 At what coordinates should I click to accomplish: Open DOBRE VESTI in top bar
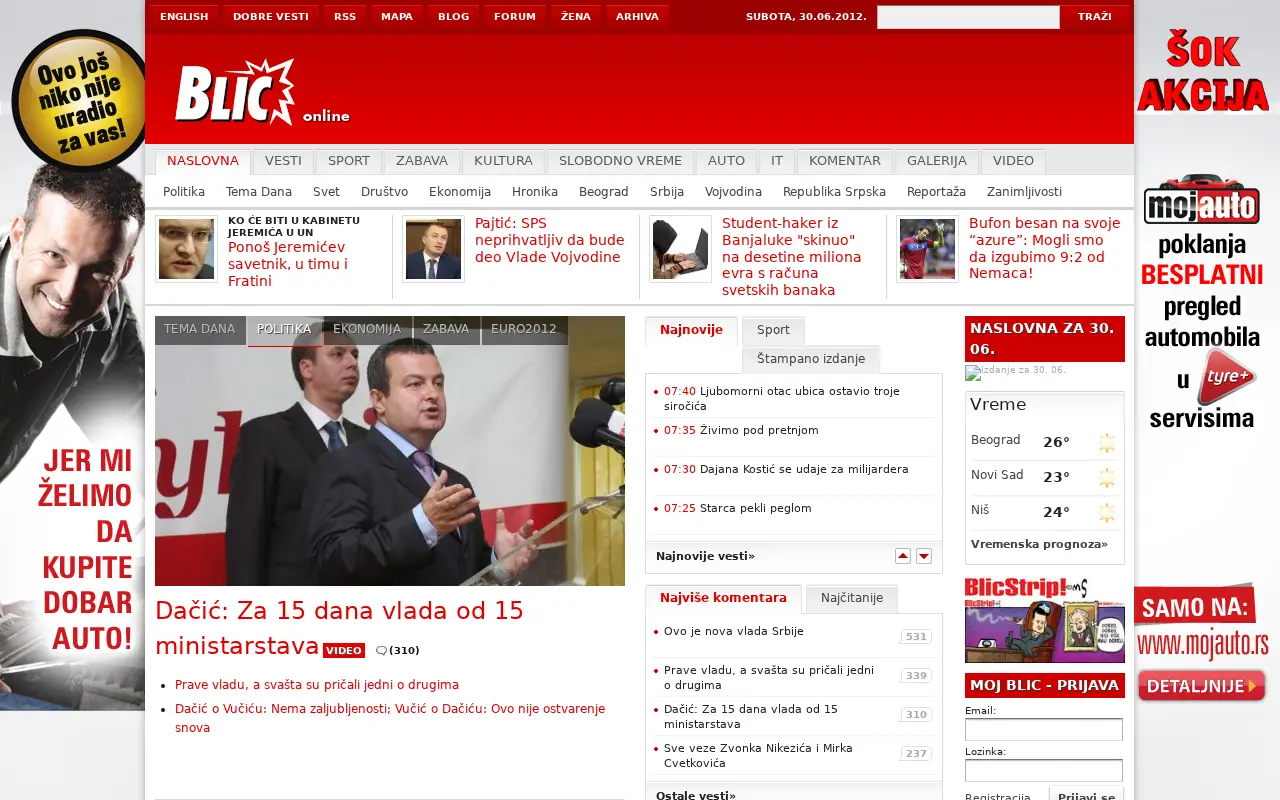[271, 17]
